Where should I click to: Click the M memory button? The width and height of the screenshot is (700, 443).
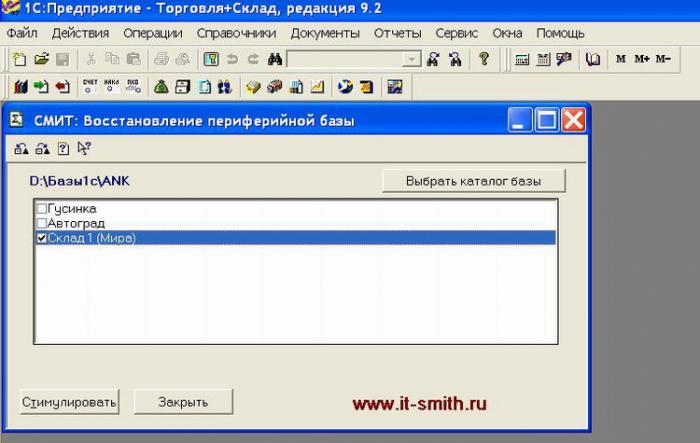pyautogui.click(x=621, y=59)
